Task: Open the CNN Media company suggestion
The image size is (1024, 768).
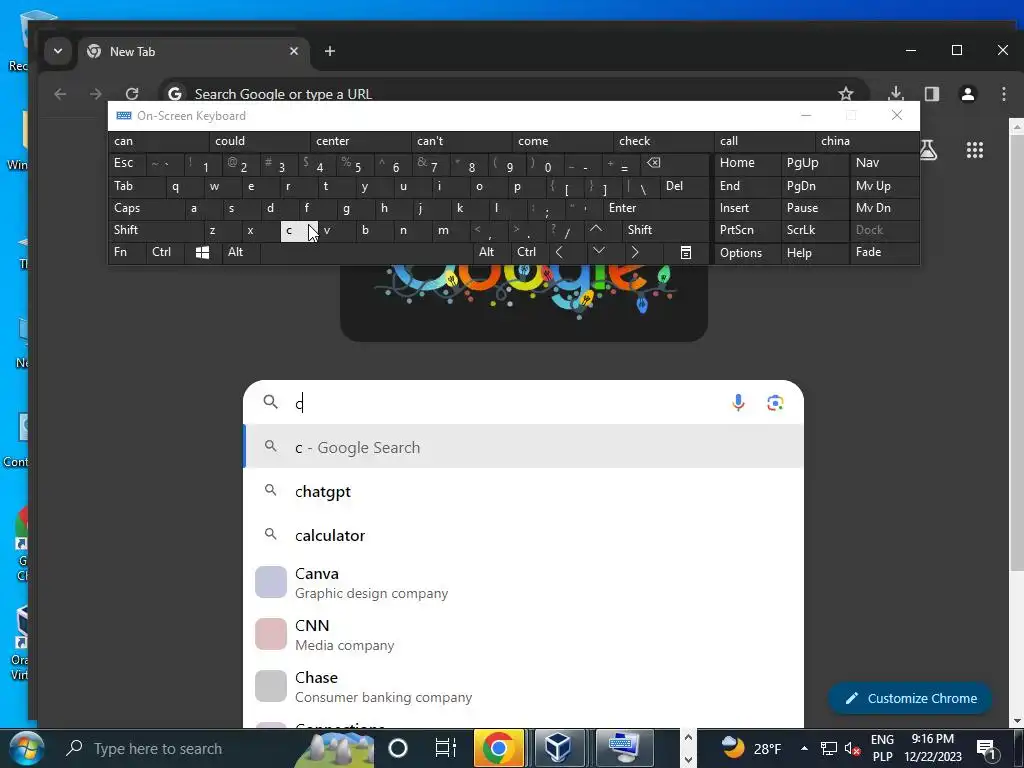Action: pos(523,634)
